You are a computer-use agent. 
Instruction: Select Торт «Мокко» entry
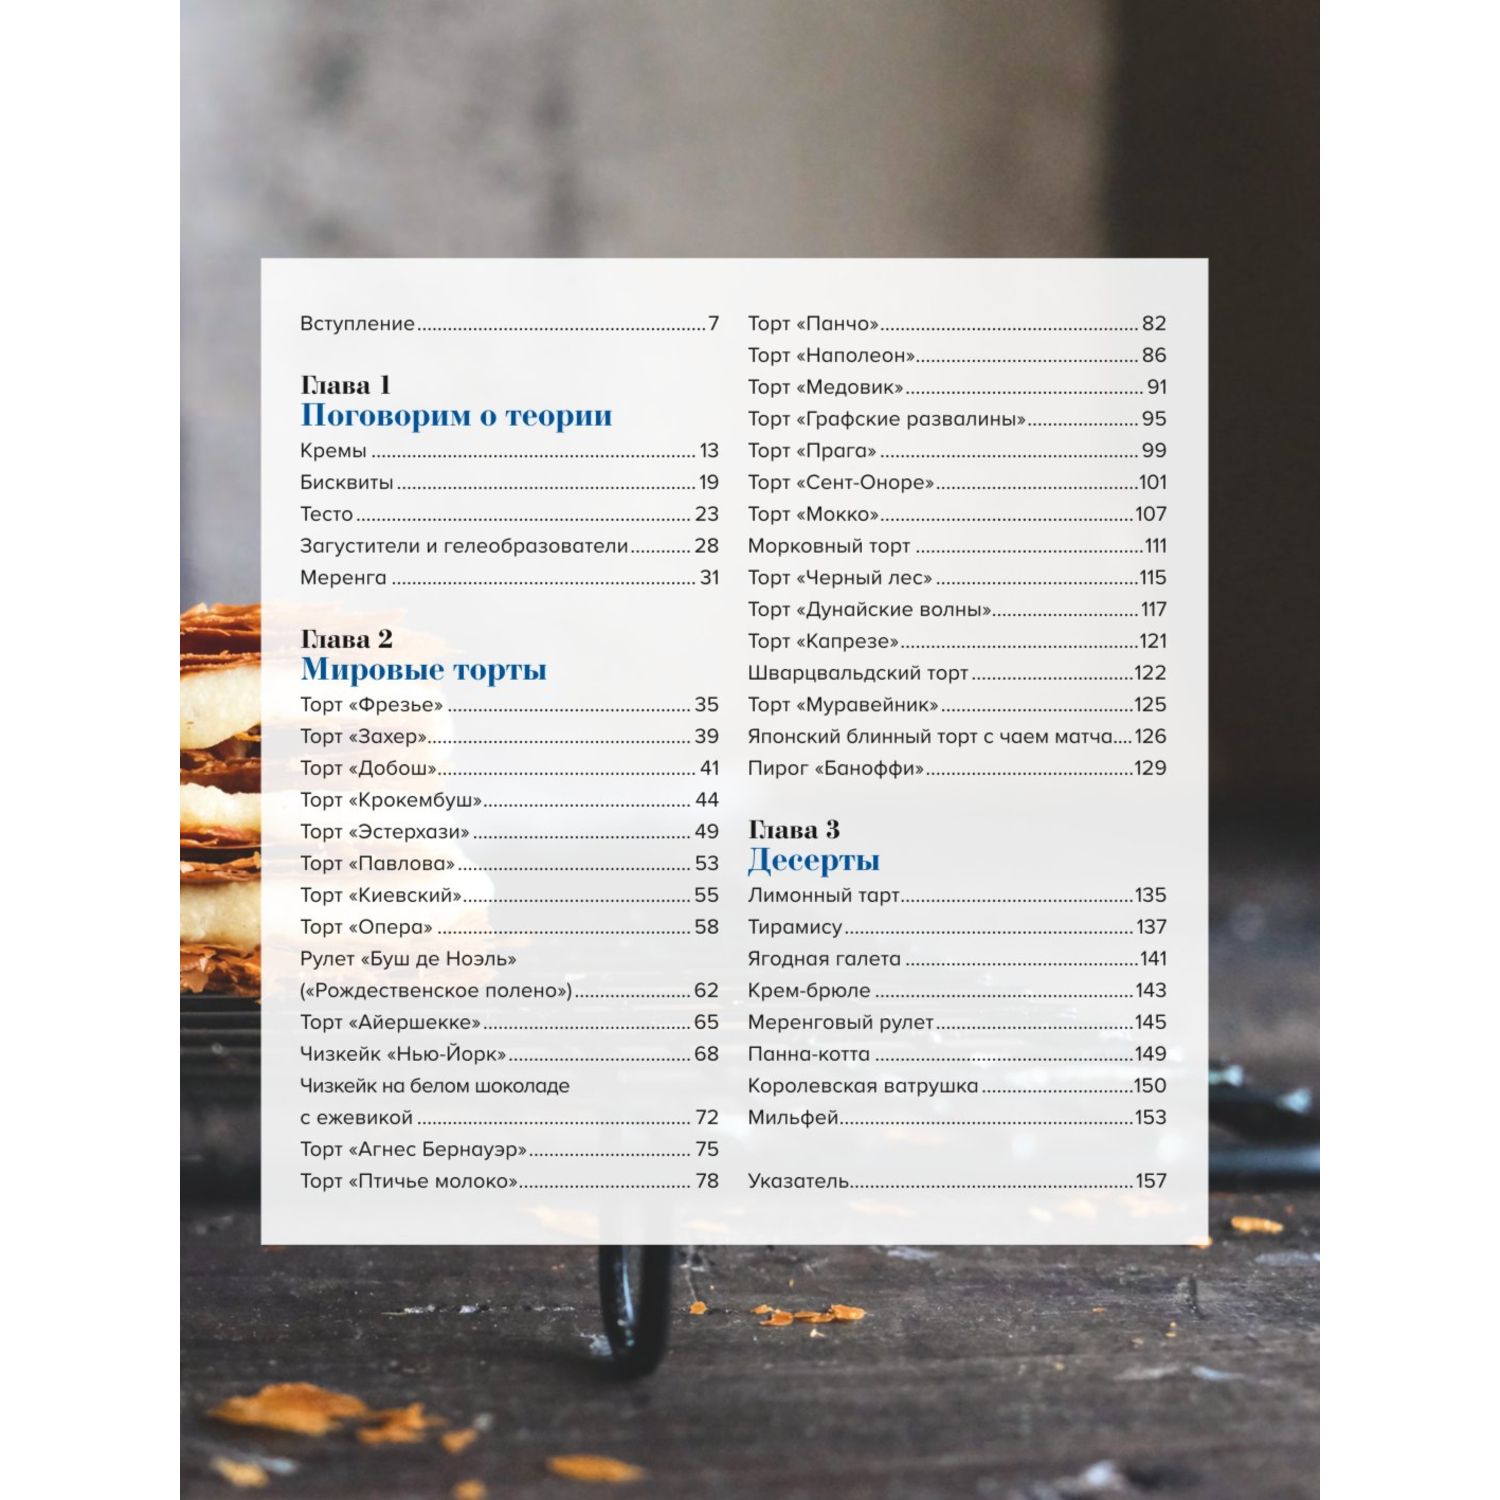(957, 514)
